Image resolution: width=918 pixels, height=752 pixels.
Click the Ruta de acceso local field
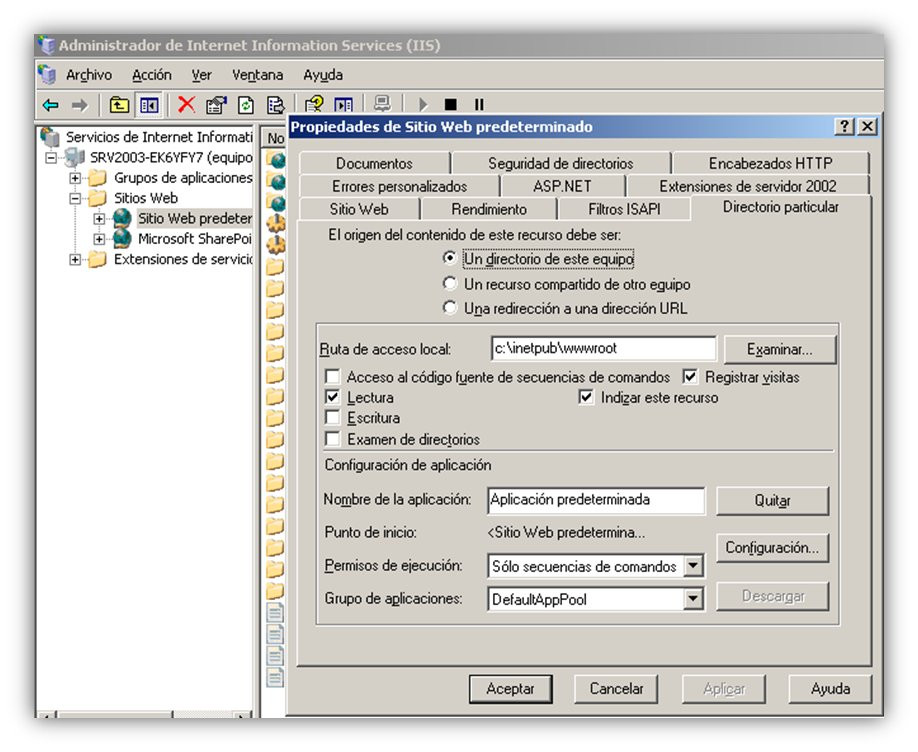point(604,348)
